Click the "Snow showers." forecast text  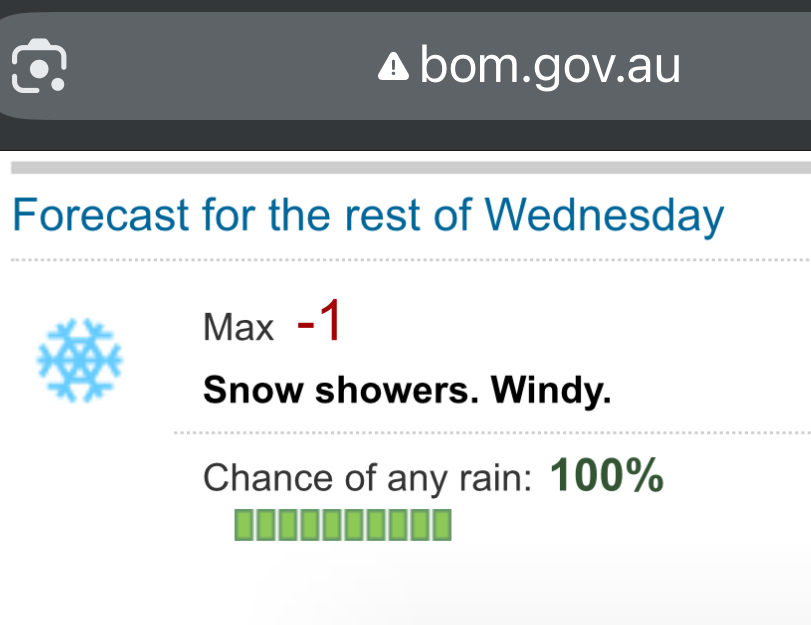pos(335,390)
